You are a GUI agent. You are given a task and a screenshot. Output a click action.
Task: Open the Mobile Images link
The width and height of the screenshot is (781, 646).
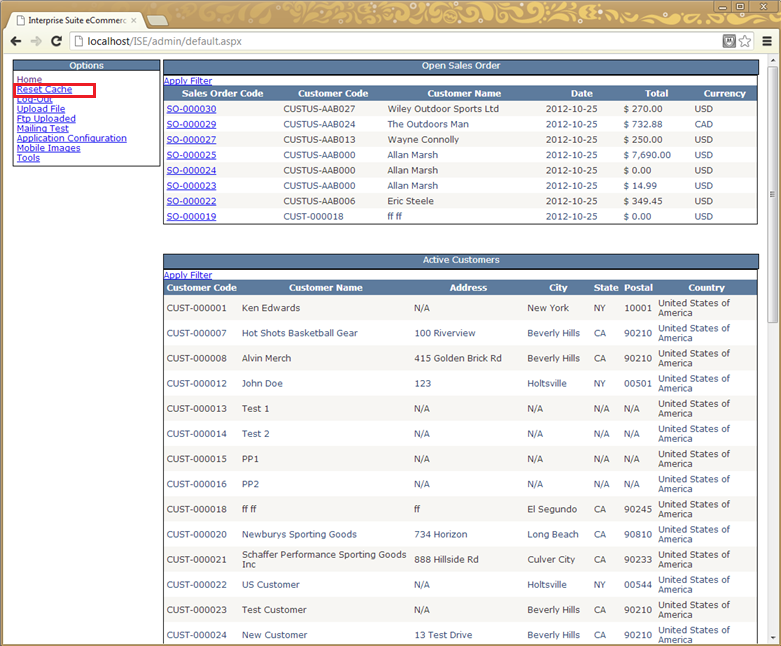click(48, 148)
